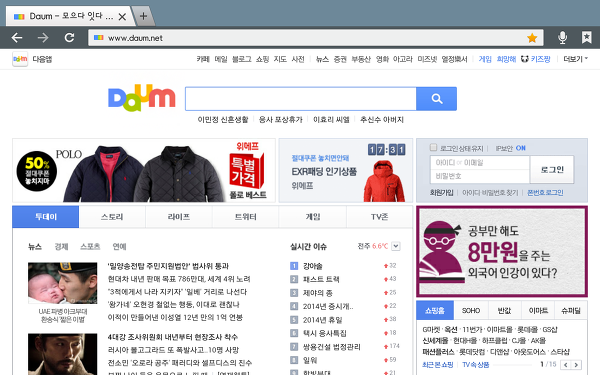The height and width of the screenshot is (375, 600).
Task: Open 메일 in top navigation
Action: click(x=221, y=59)
